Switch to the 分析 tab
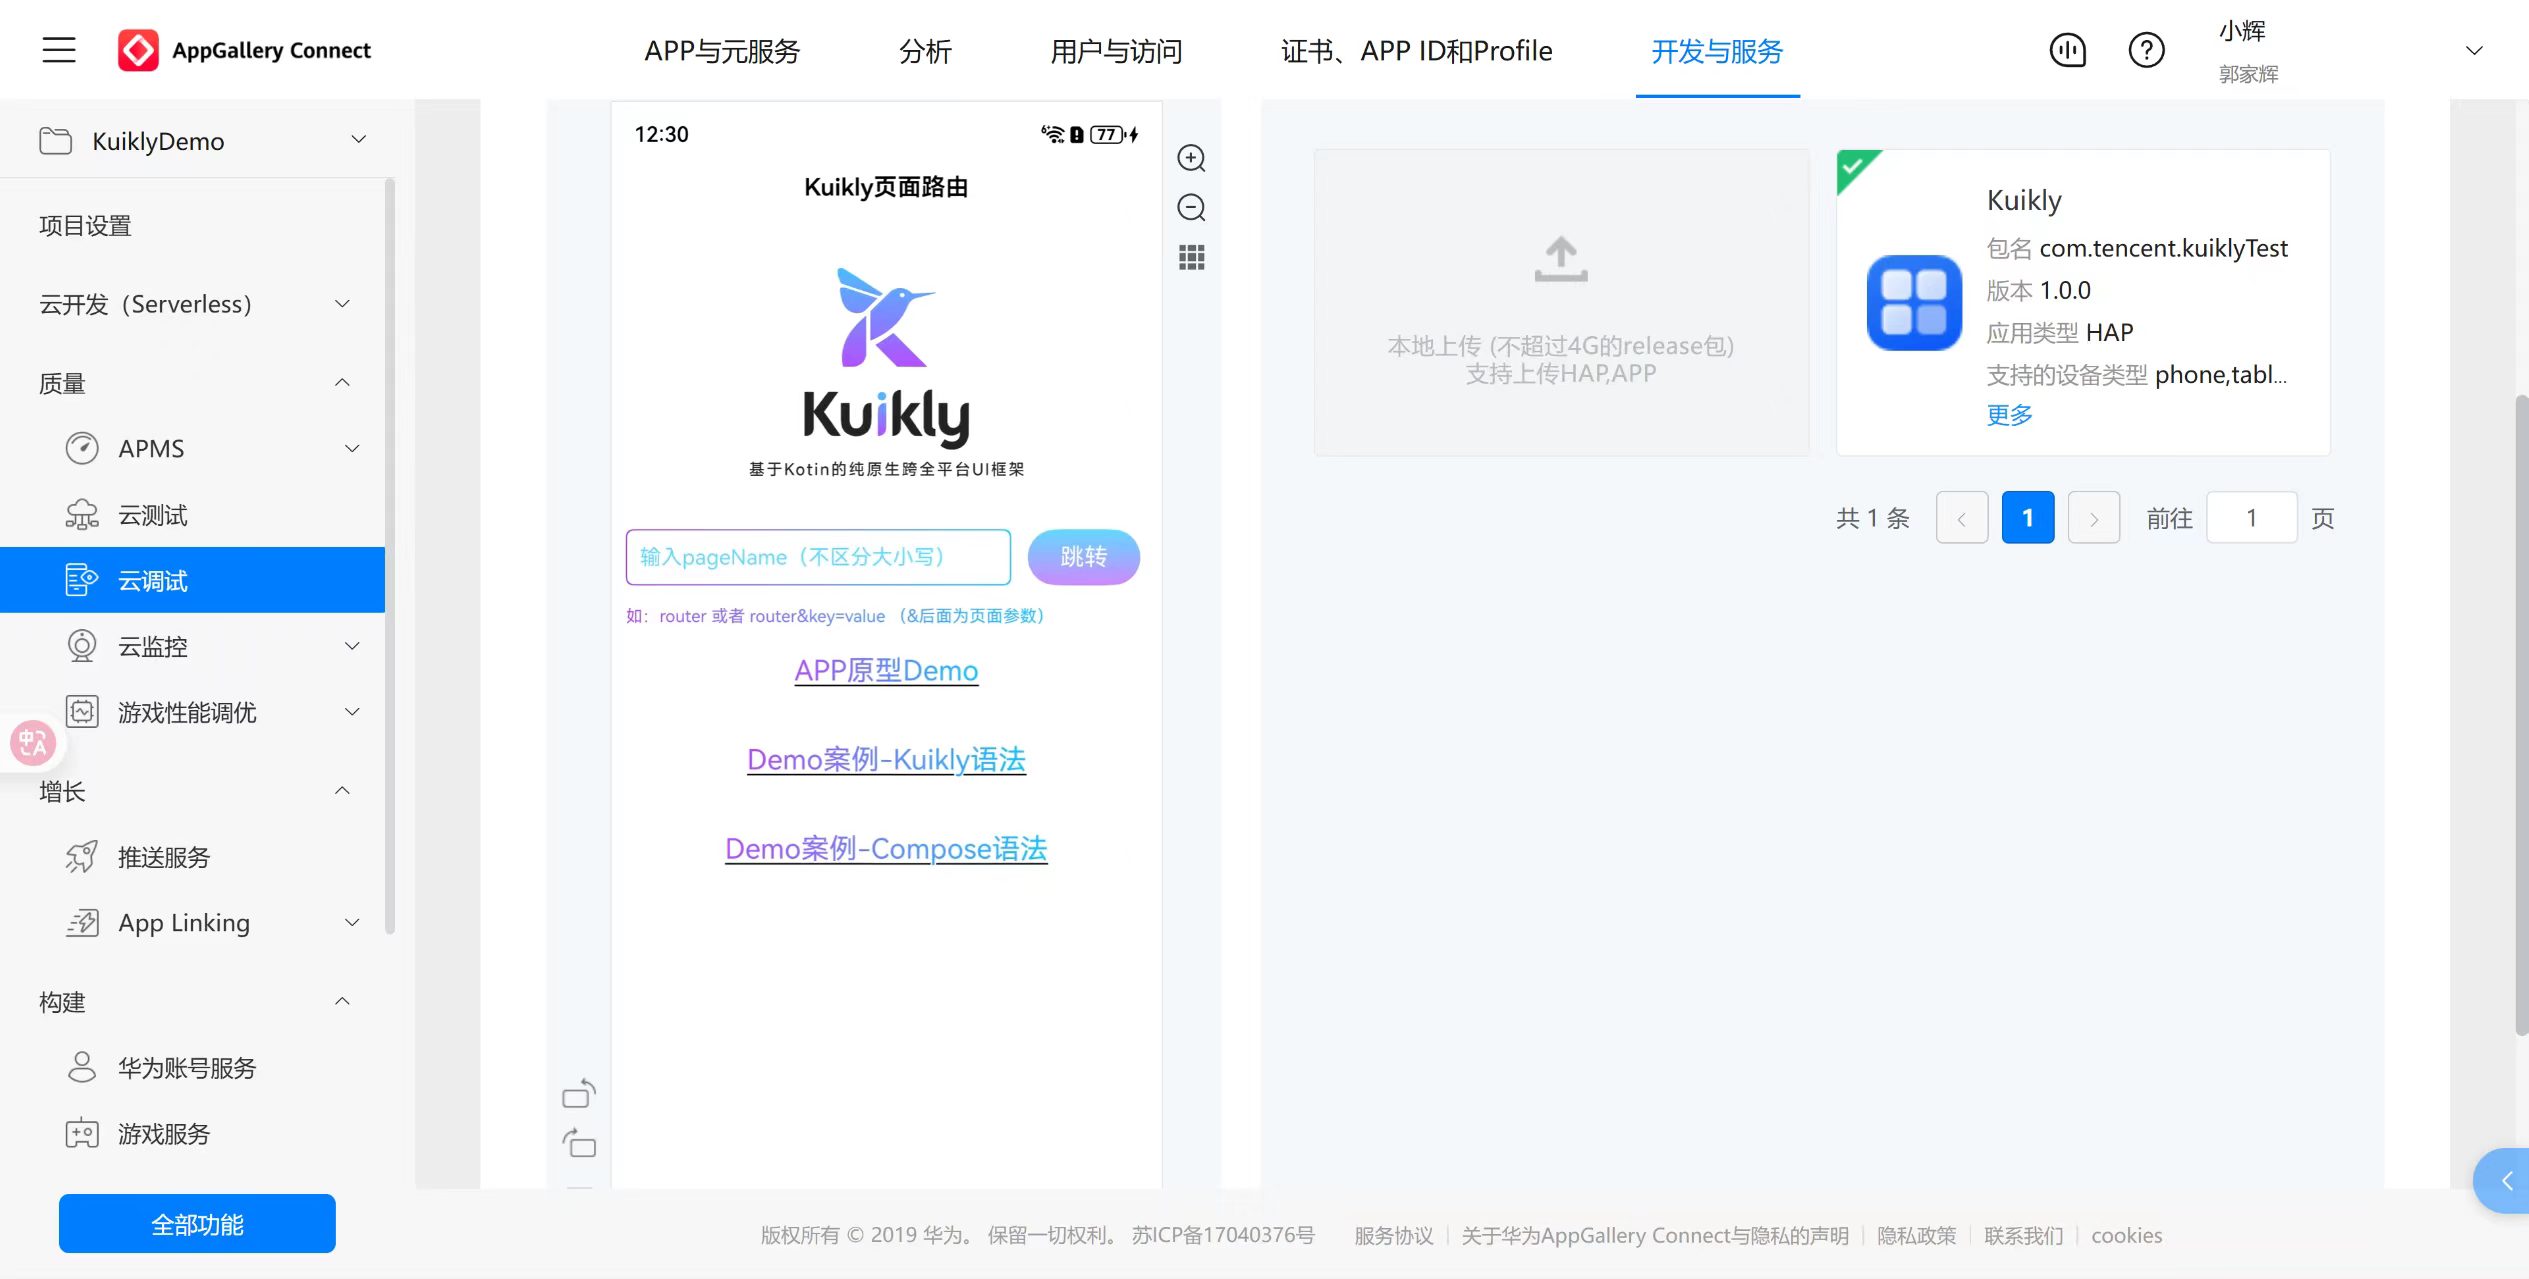2529x1279 pixels. [x=925, y=51]
